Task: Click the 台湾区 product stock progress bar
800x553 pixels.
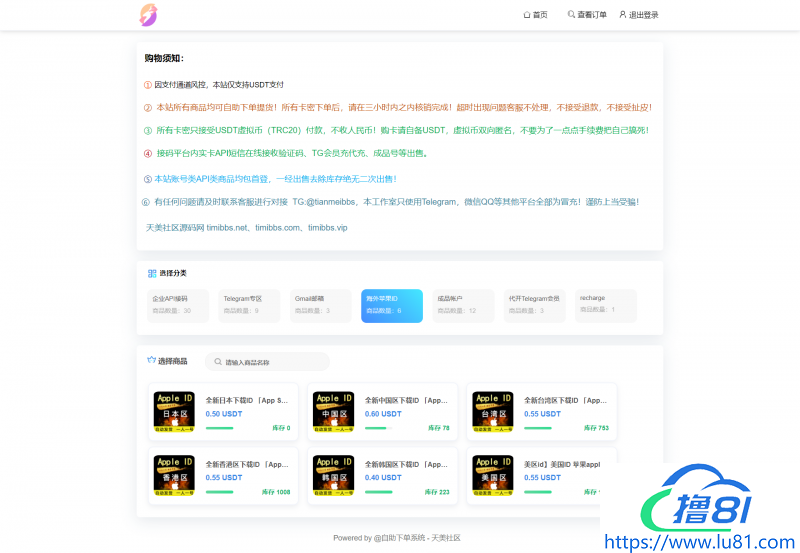Action: [x=537, y=428]
